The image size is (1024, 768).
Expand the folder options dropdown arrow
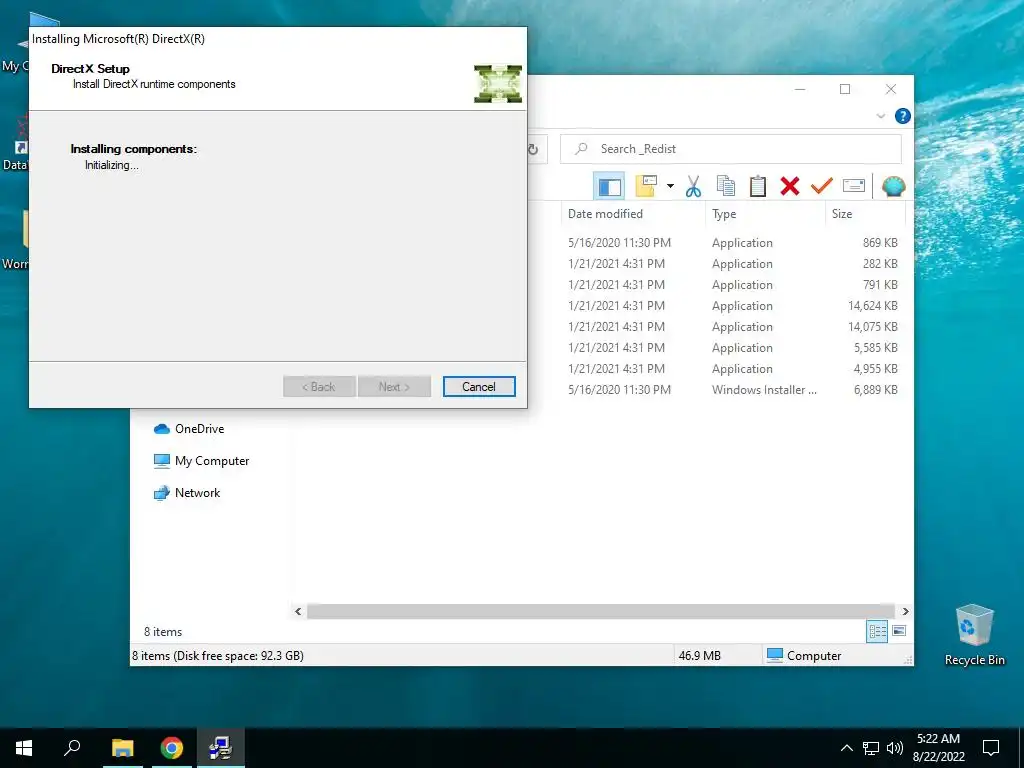point(670,186)
